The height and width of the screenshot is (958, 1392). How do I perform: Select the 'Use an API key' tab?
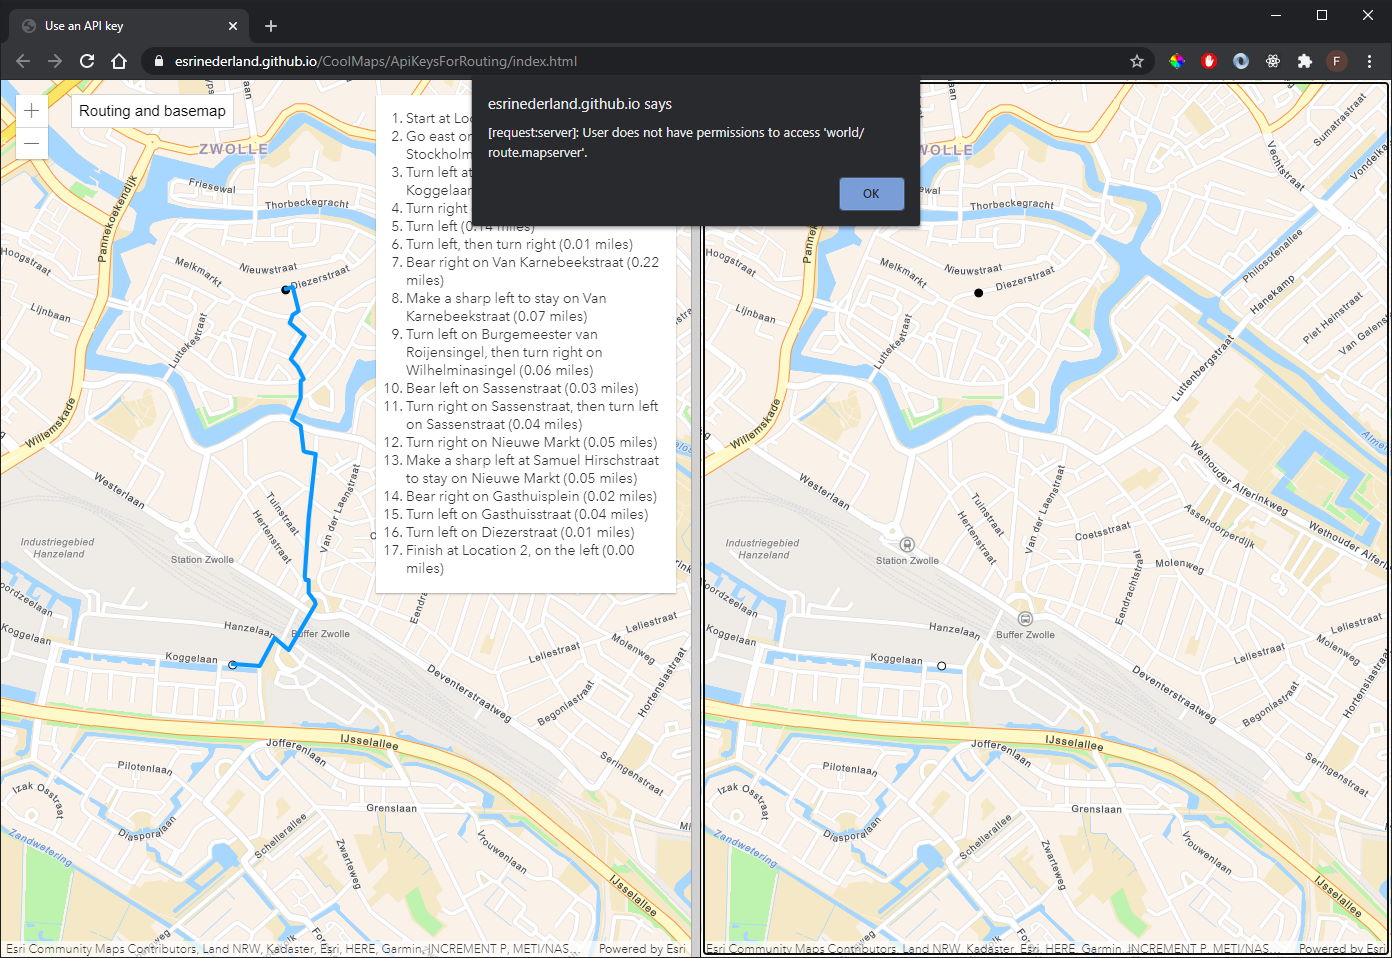(130, 26)
